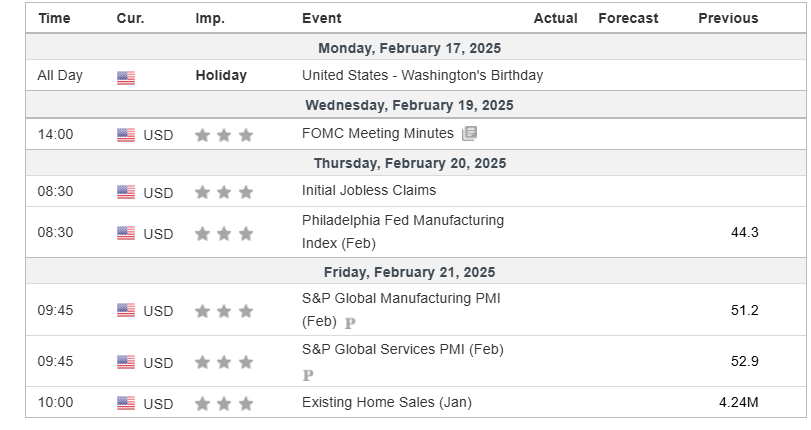
Task: Open the FOMC Meeting Minutes event
Action: click(x=378, y=134)
